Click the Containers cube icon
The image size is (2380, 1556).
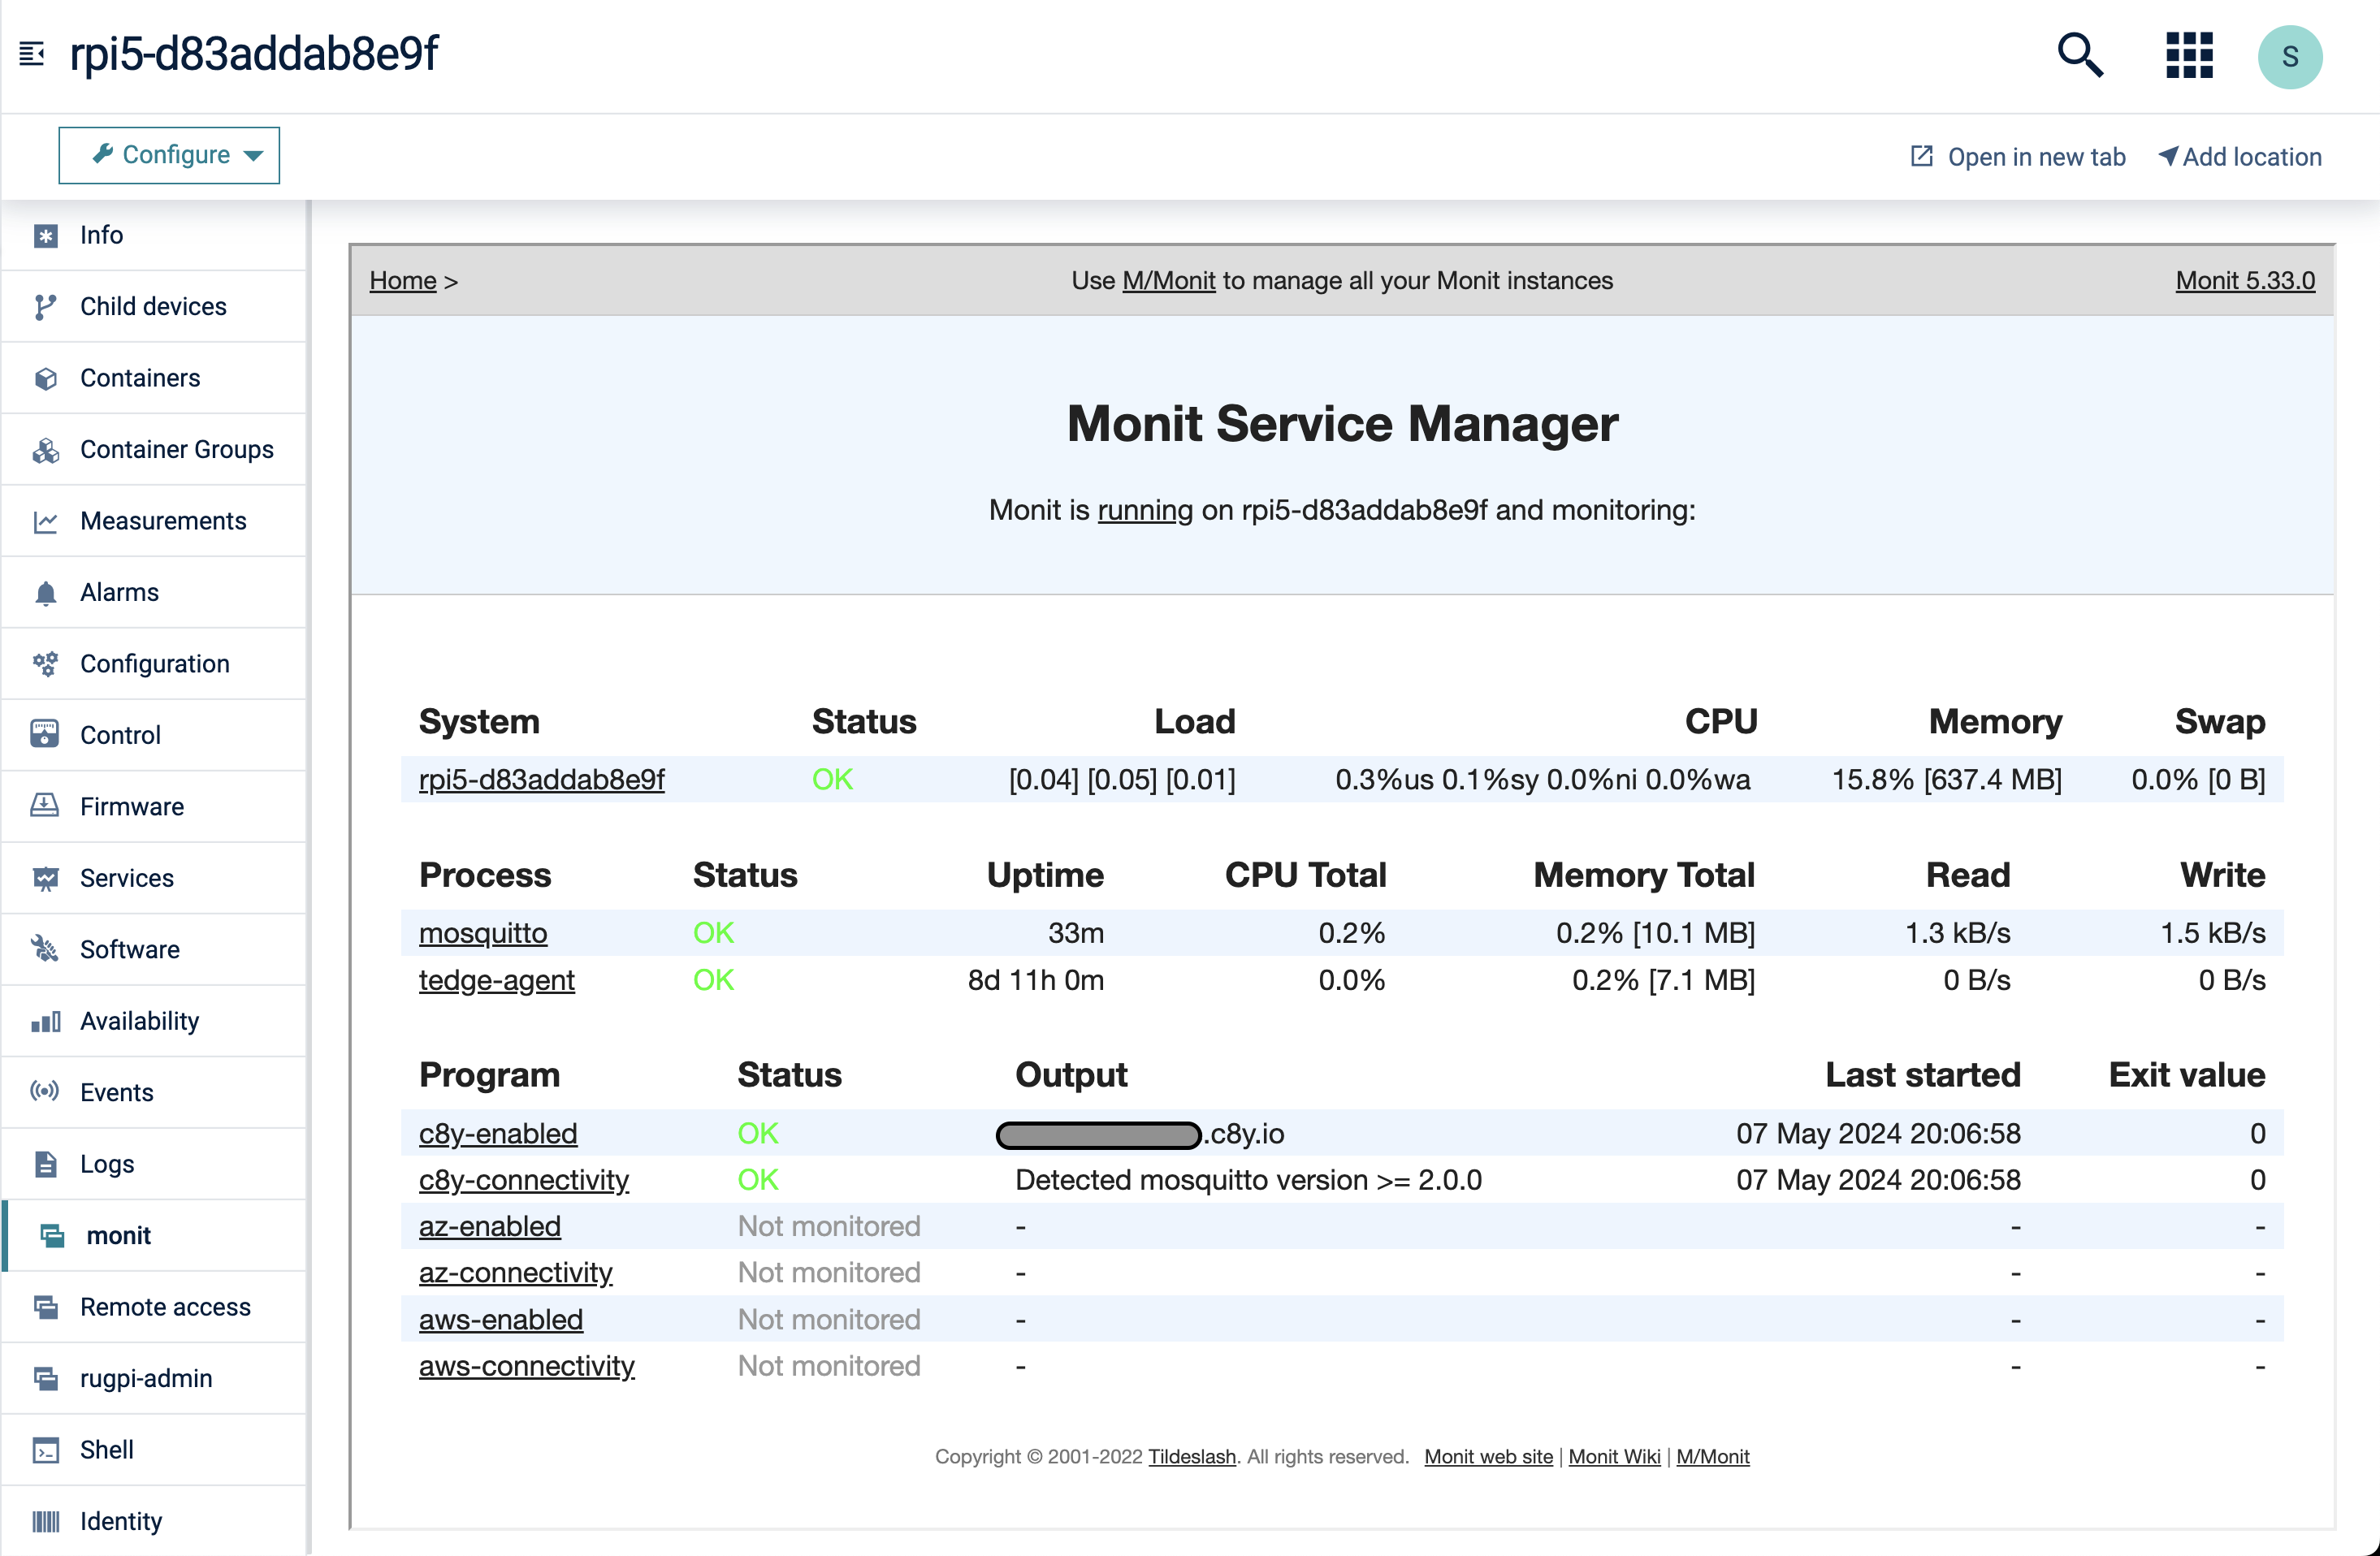[45, 378]
